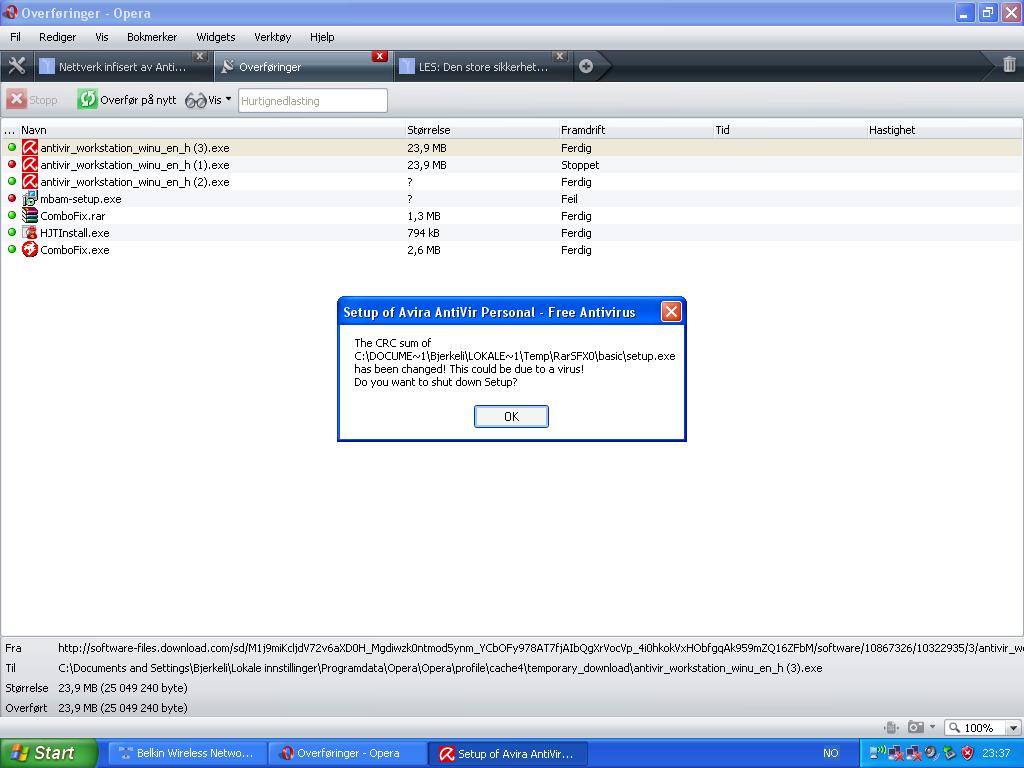The image size is (1024, 768).
Task: Click the mbam-setup.exe installer icon
Action: tap(30, 199)
